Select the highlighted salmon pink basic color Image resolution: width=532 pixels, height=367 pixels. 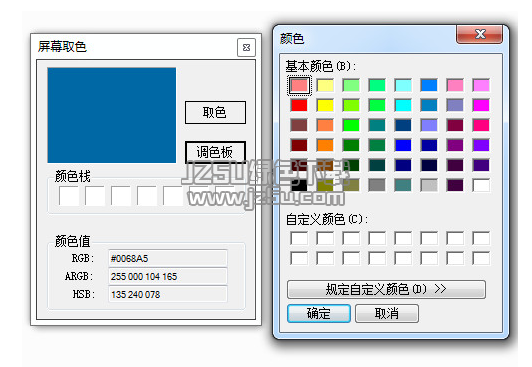(x=299, y=85)
